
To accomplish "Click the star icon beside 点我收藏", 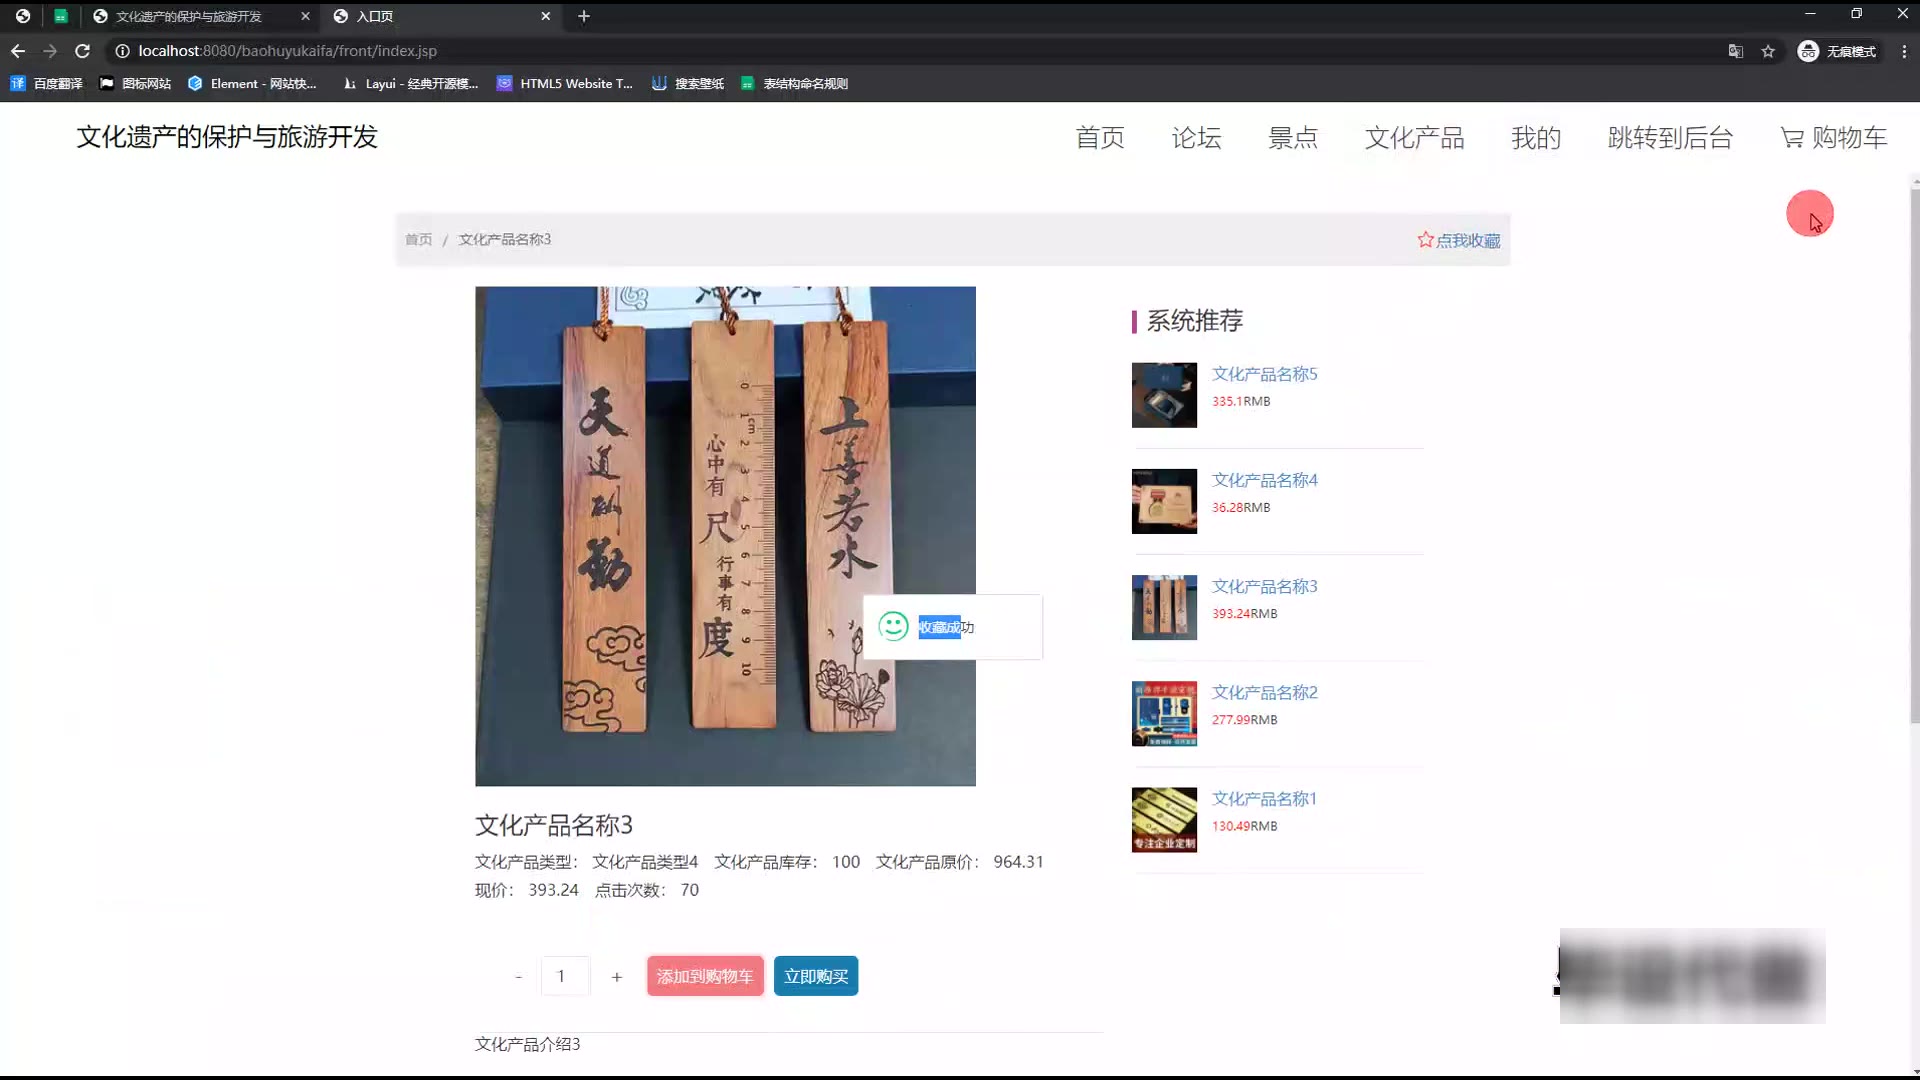I will [1425, 240].
